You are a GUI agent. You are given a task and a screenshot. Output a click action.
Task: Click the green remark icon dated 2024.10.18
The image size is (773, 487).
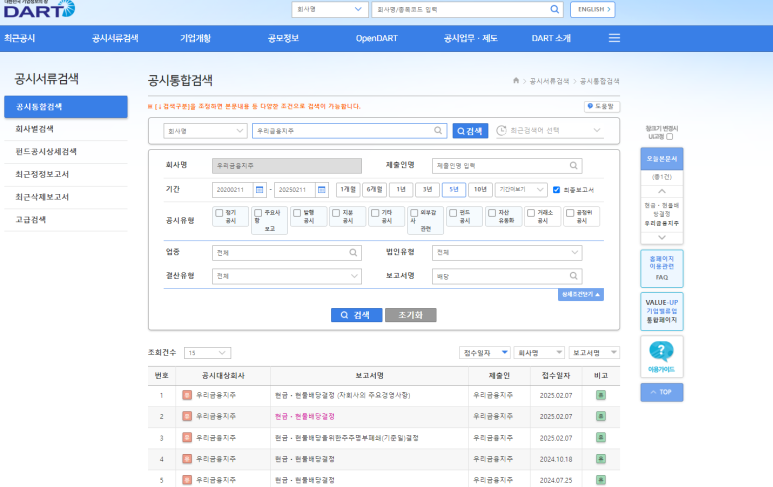[600, 458]
